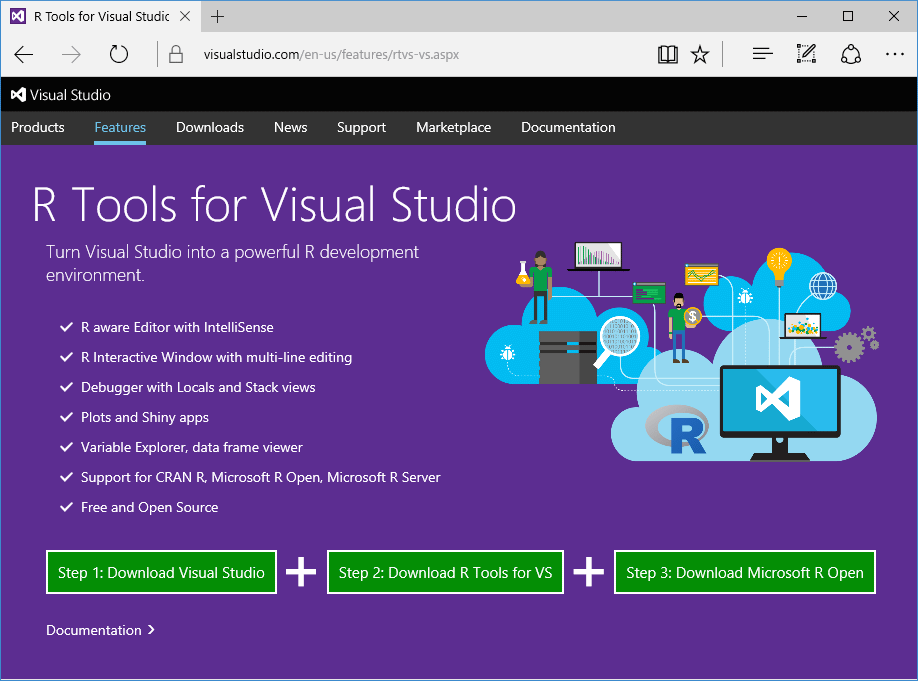
Task: Expand the Documentation arrow link
Action: pyautogui.click(x=100, y=630)
